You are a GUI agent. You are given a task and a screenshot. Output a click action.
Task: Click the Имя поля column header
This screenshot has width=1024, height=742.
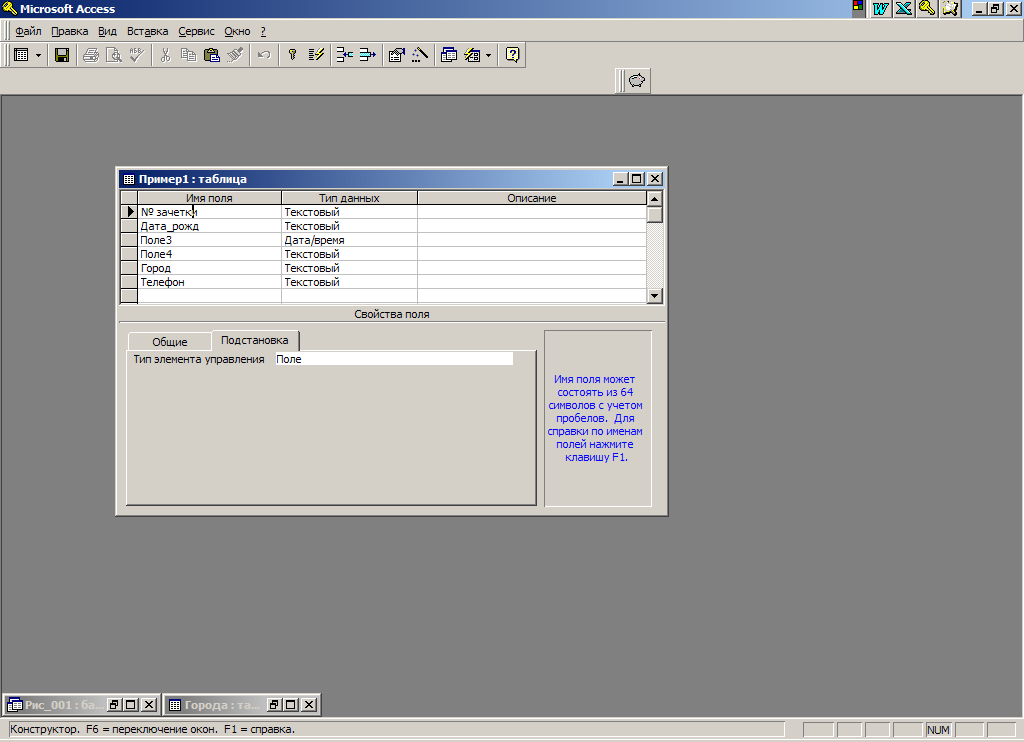pos(209,198)
